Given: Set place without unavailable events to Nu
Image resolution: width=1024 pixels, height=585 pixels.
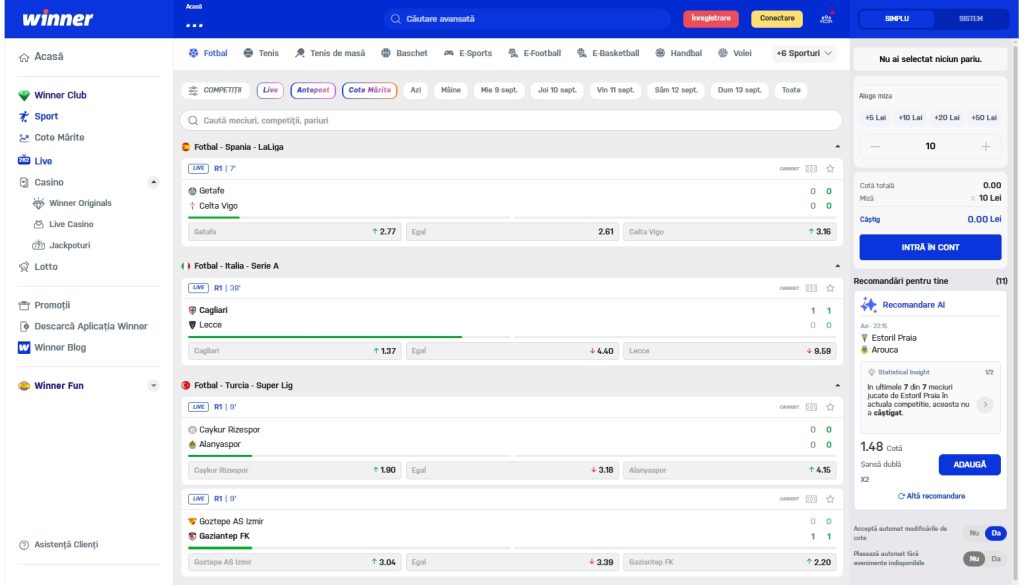Looking at the screenshot, I should pos(974,559).
